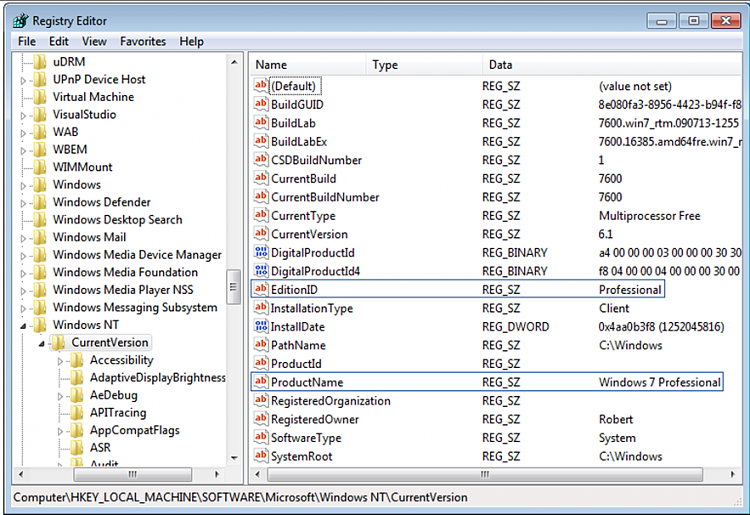
Task: Open the Favorites menu
Action: 143,42
